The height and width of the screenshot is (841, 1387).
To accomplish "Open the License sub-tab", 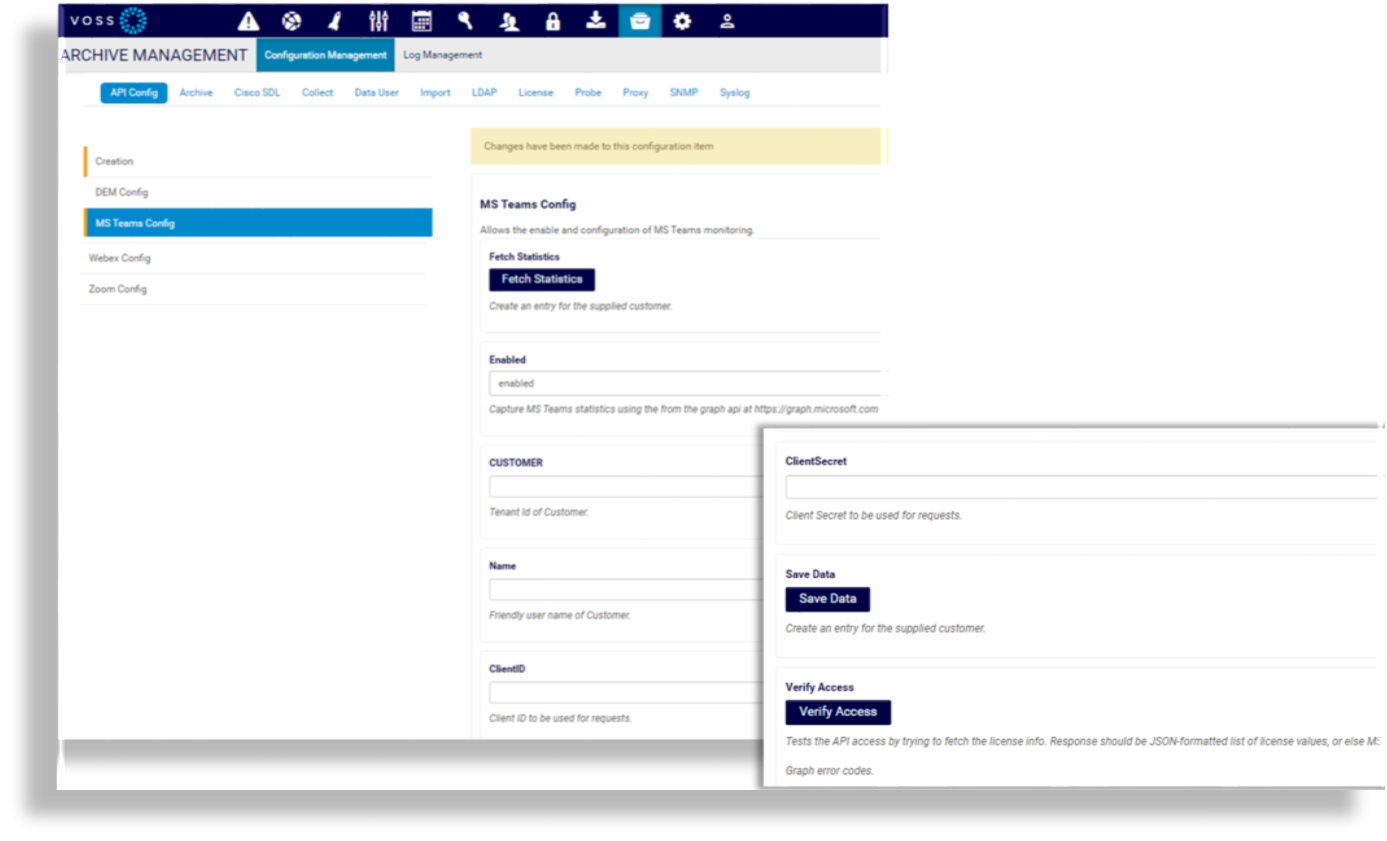I will click(536, 93).
